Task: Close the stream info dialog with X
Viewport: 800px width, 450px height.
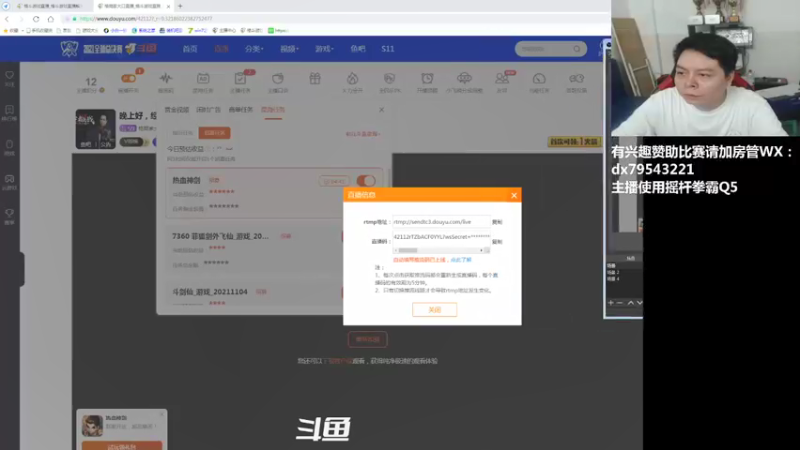Action: [514, 195]
